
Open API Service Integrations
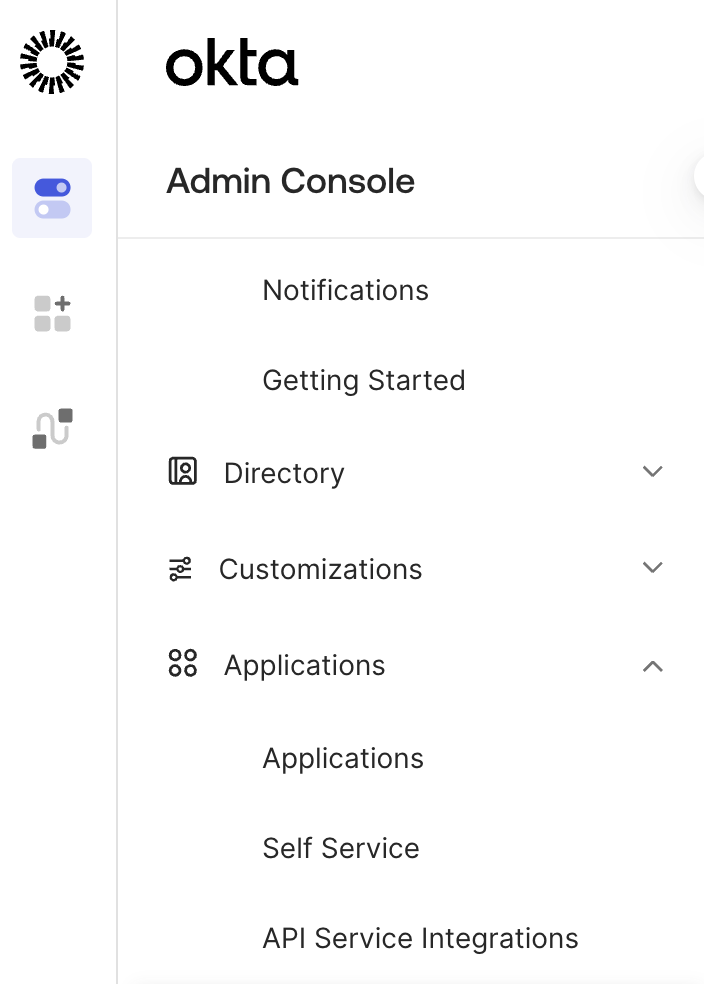420,939
